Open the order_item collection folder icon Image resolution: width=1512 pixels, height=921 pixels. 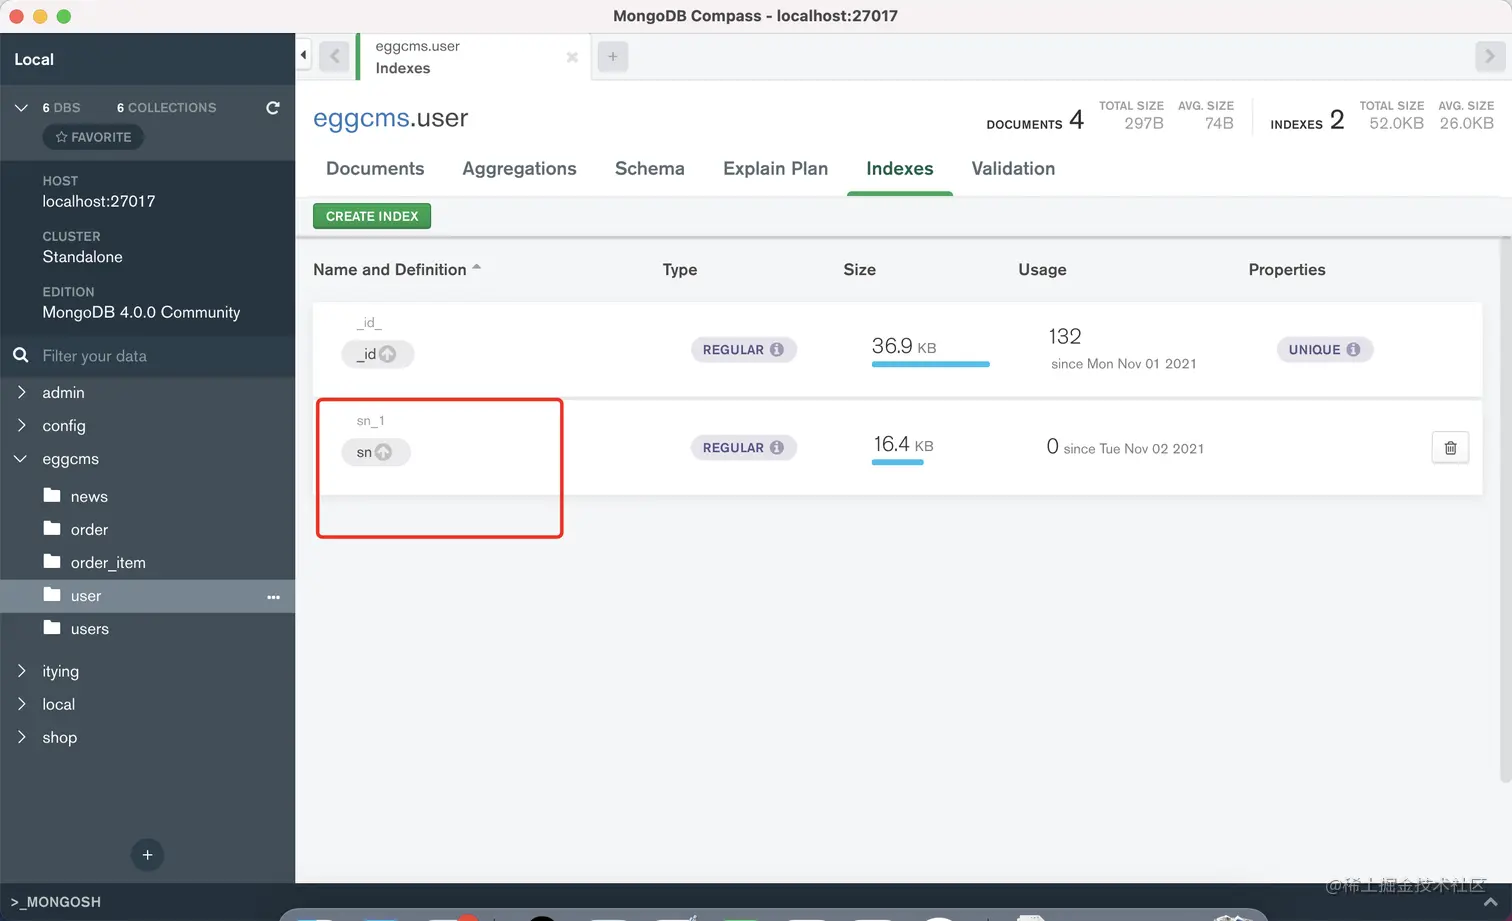pos(53,562)
